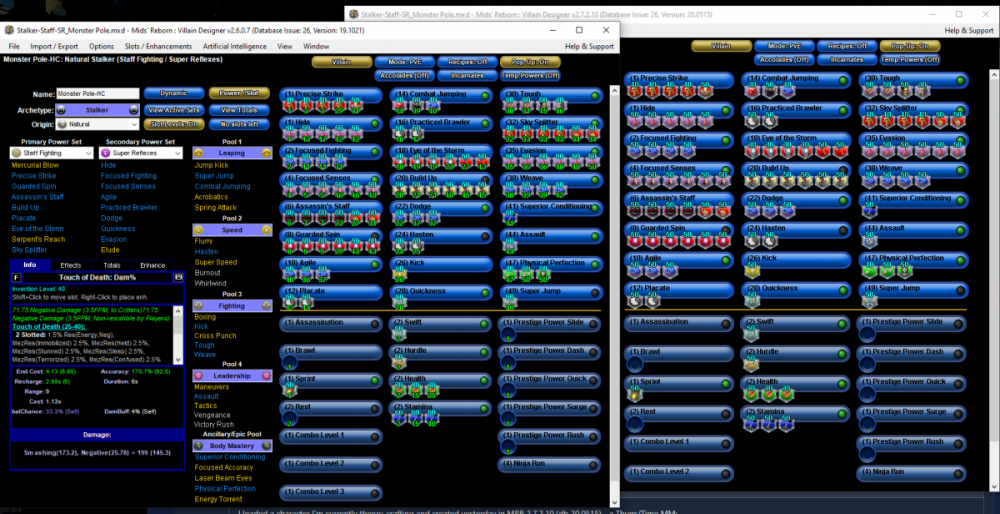Click Assault's enhancement slot in the front window
The image size is (1000, 514).
[x=510, y=247]
